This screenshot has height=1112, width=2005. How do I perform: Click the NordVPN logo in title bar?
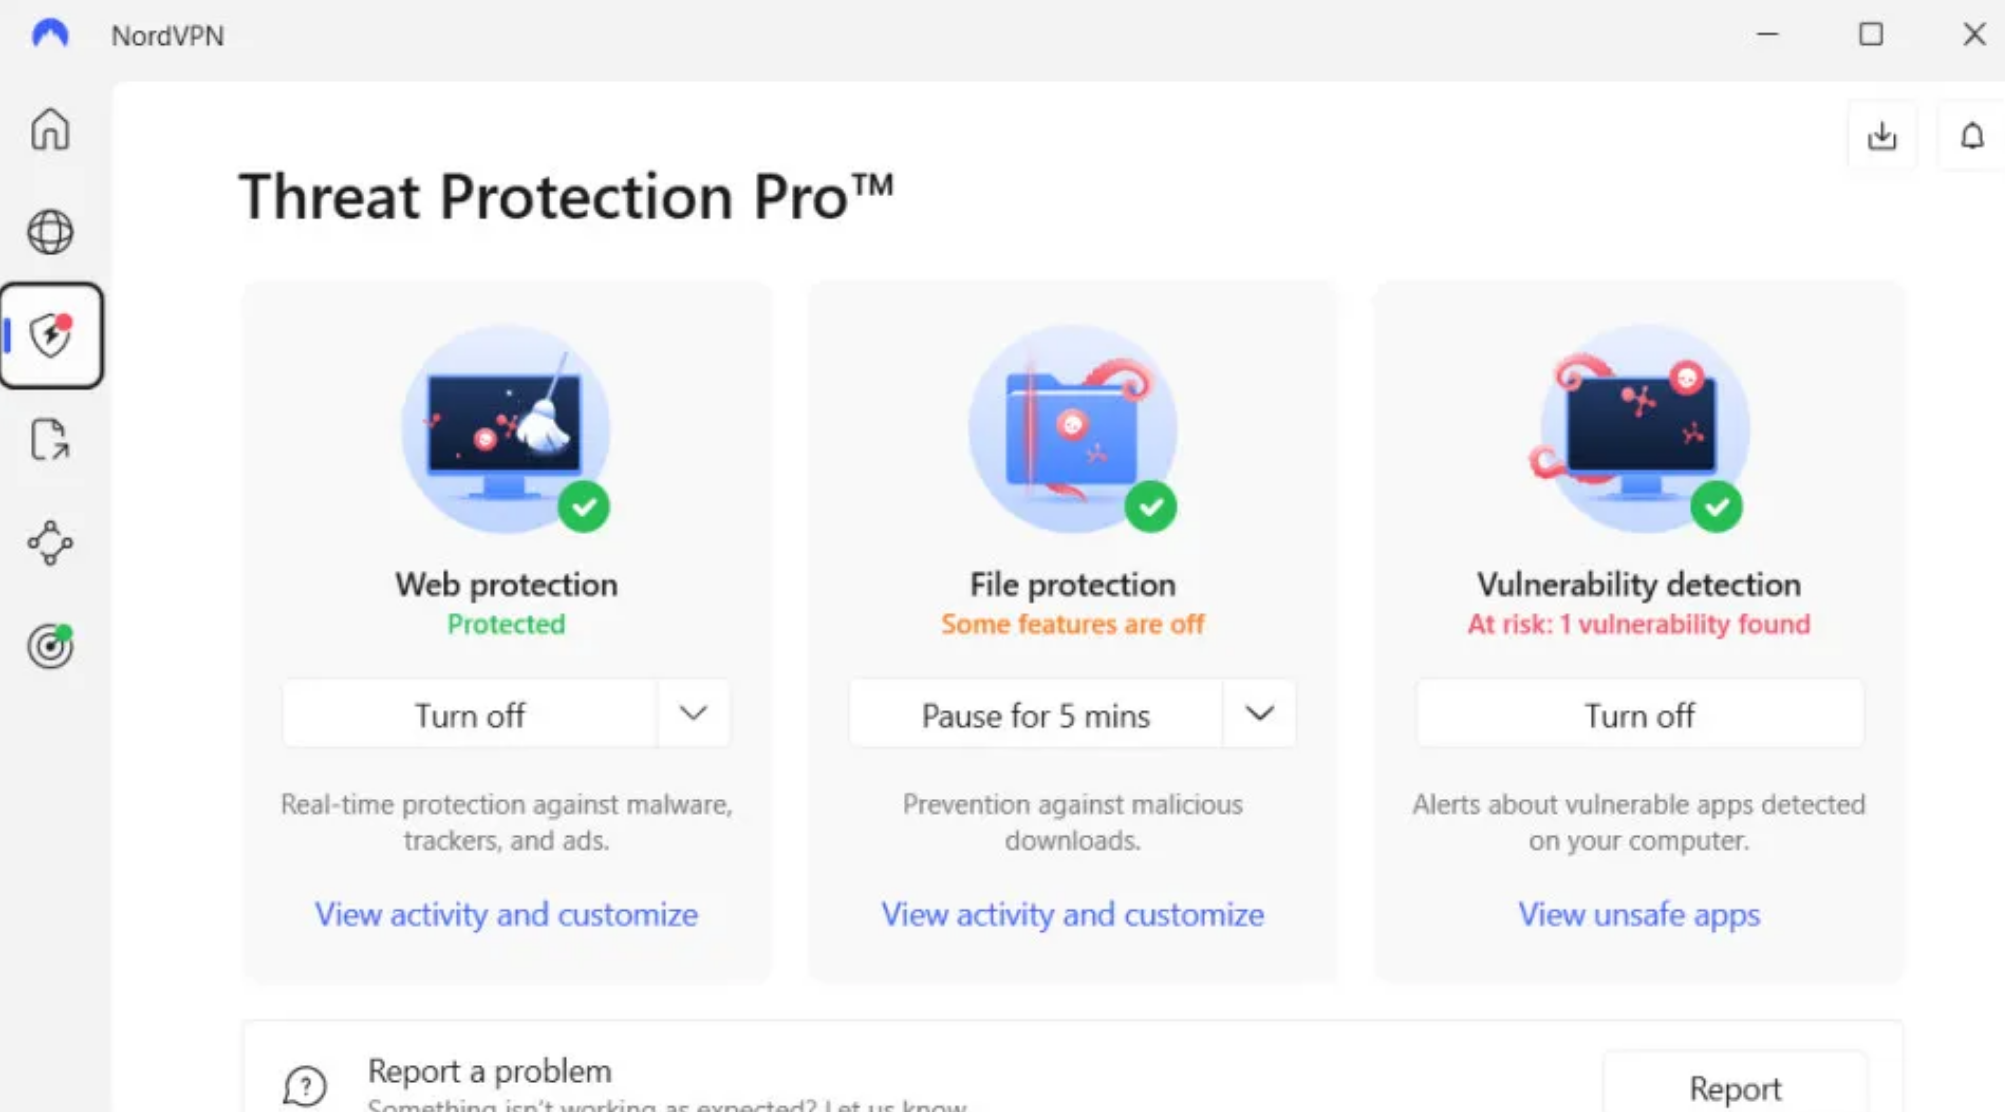pyautogui.click(x=50, y=34)
